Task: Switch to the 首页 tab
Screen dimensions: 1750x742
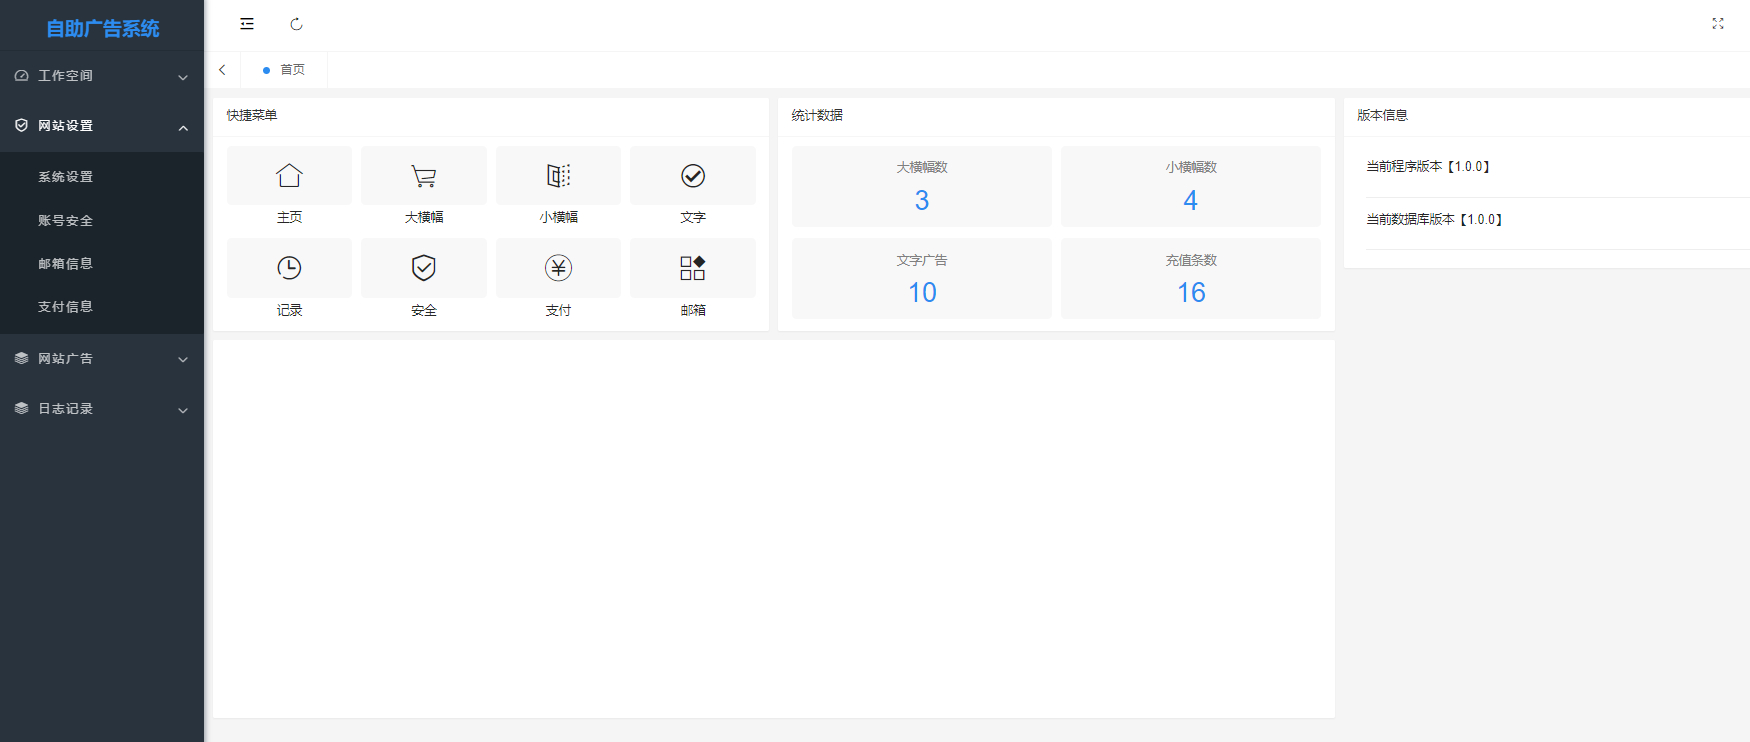Action: (291, 70)
